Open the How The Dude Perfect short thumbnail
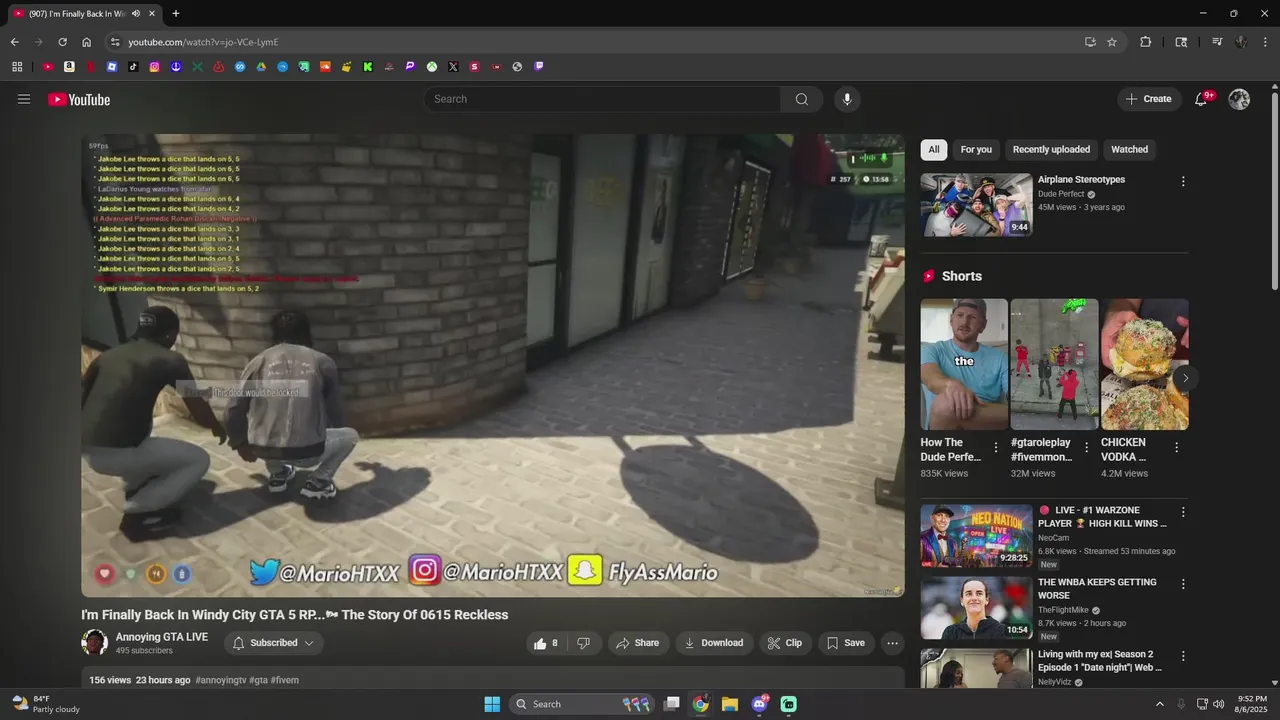This screenshot has height=720, width=1280. tap(964, 364)
